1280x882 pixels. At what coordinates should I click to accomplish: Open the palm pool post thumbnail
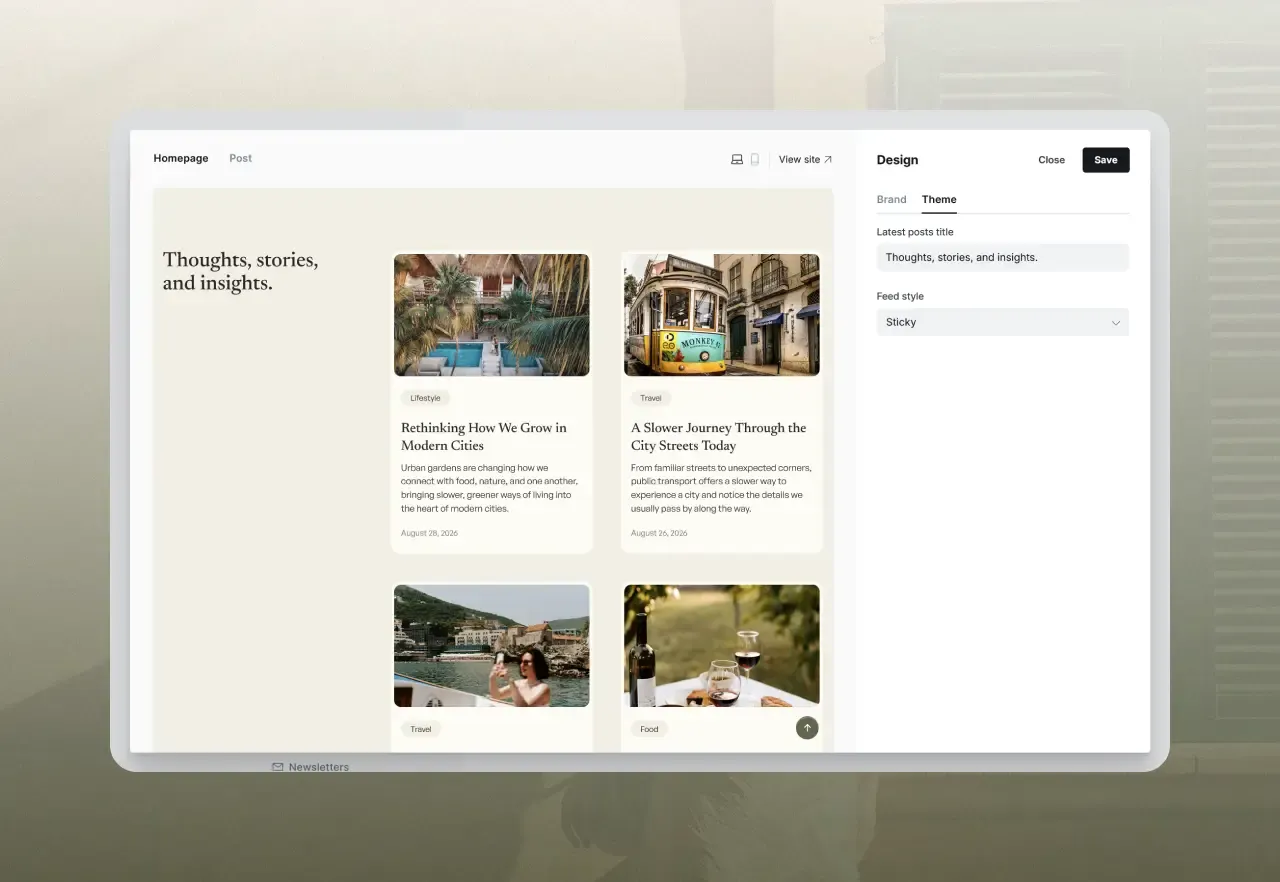pyautogui.click(x=492, y=315)
